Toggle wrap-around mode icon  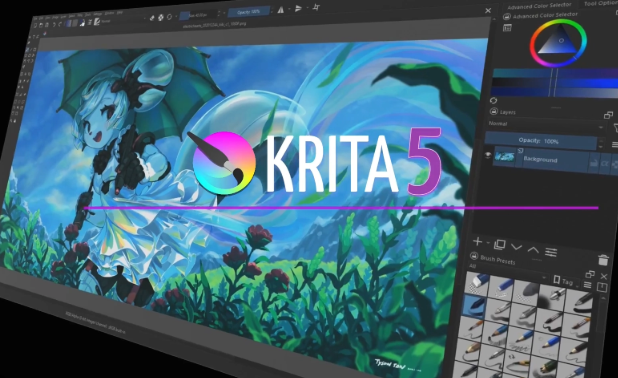[316, 7]
